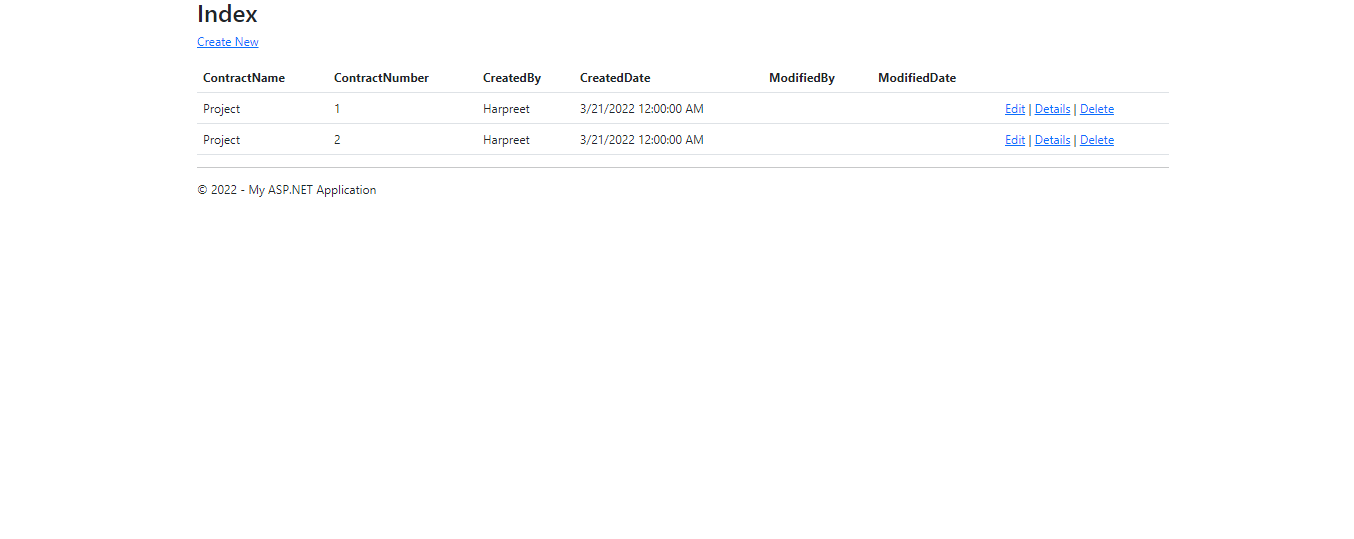Select Project cell in contract 2 row
This screenshot has width=1354, height=539.
(x=222, y=140)
